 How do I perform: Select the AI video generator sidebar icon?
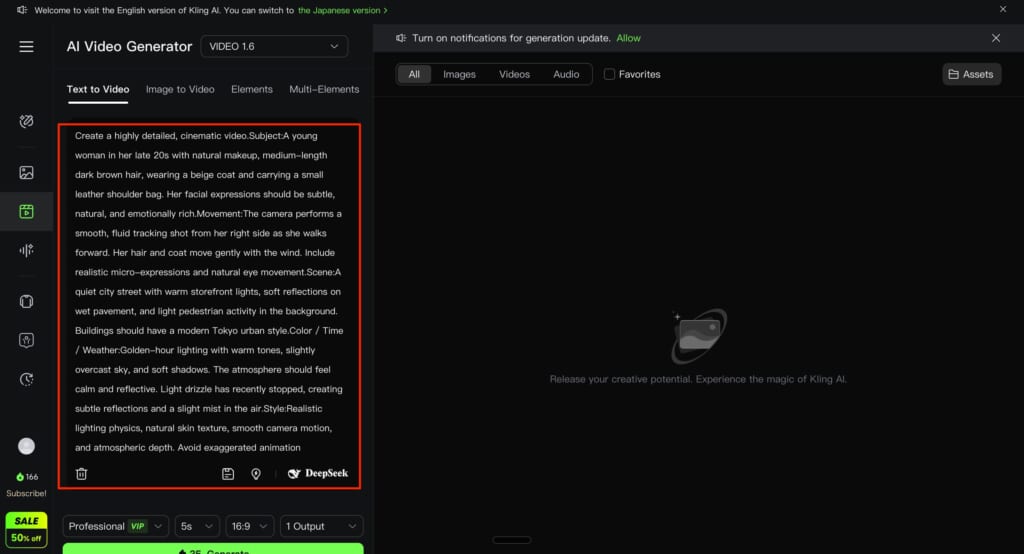point(26,211)
